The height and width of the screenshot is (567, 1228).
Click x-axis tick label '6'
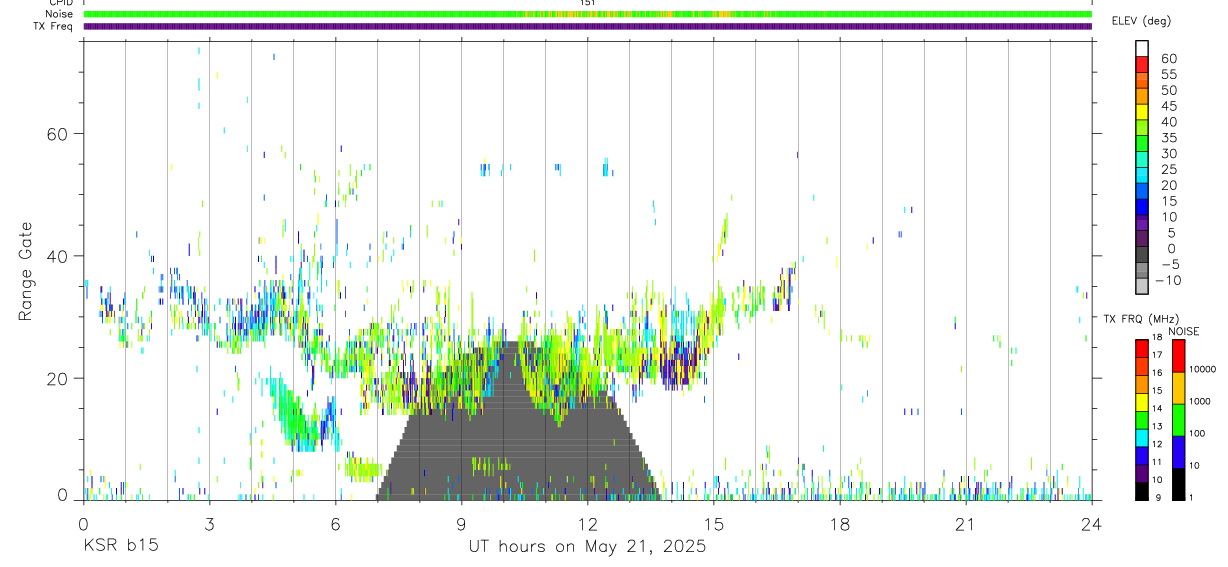(x=335, y=525)
